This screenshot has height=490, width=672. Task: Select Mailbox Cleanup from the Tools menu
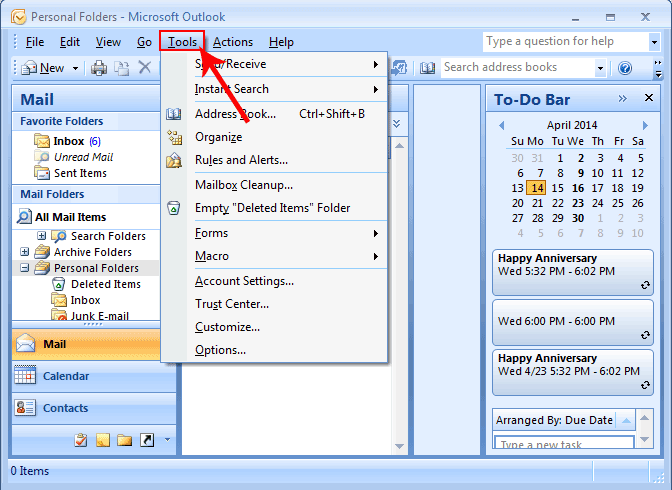(x=287, y=185)
